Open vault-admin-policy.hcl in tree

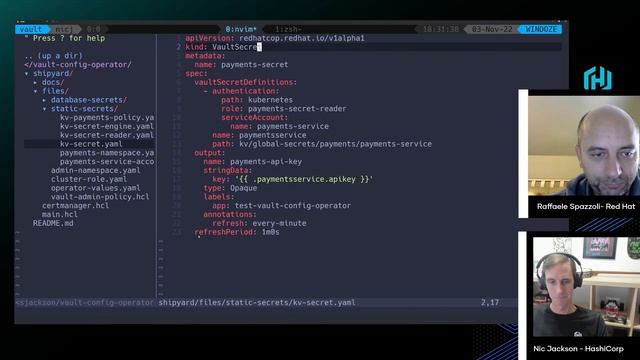click(100, 197)
